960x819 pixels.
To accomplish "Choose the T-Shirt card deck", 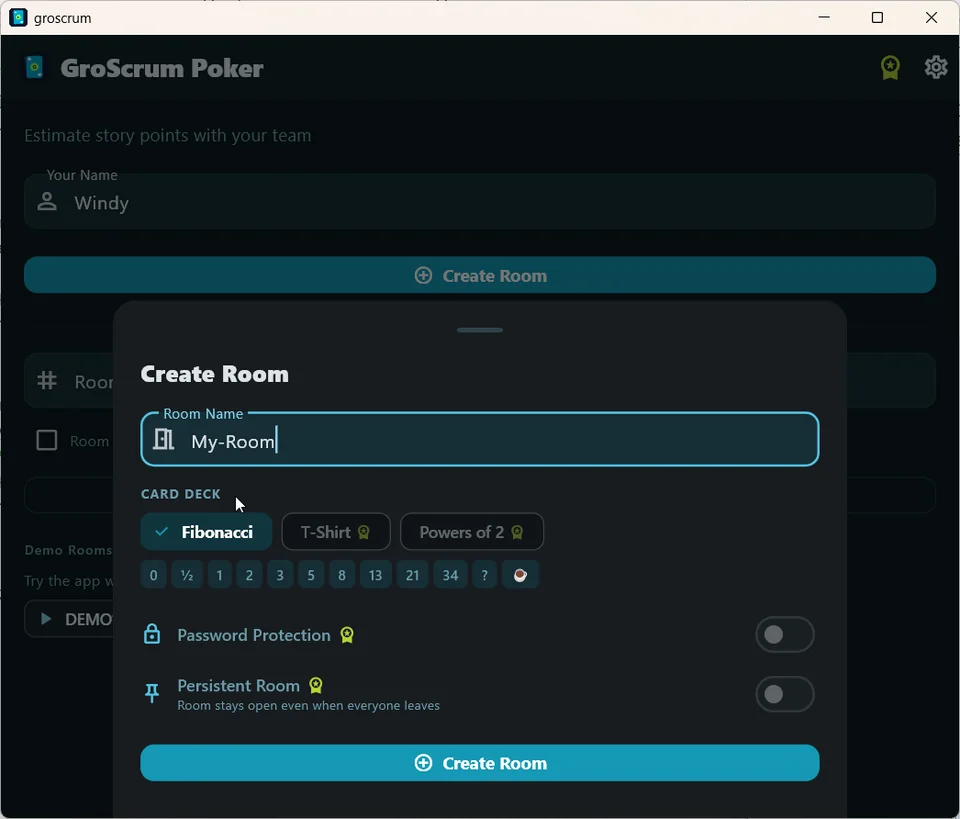I will click(336, 532).
